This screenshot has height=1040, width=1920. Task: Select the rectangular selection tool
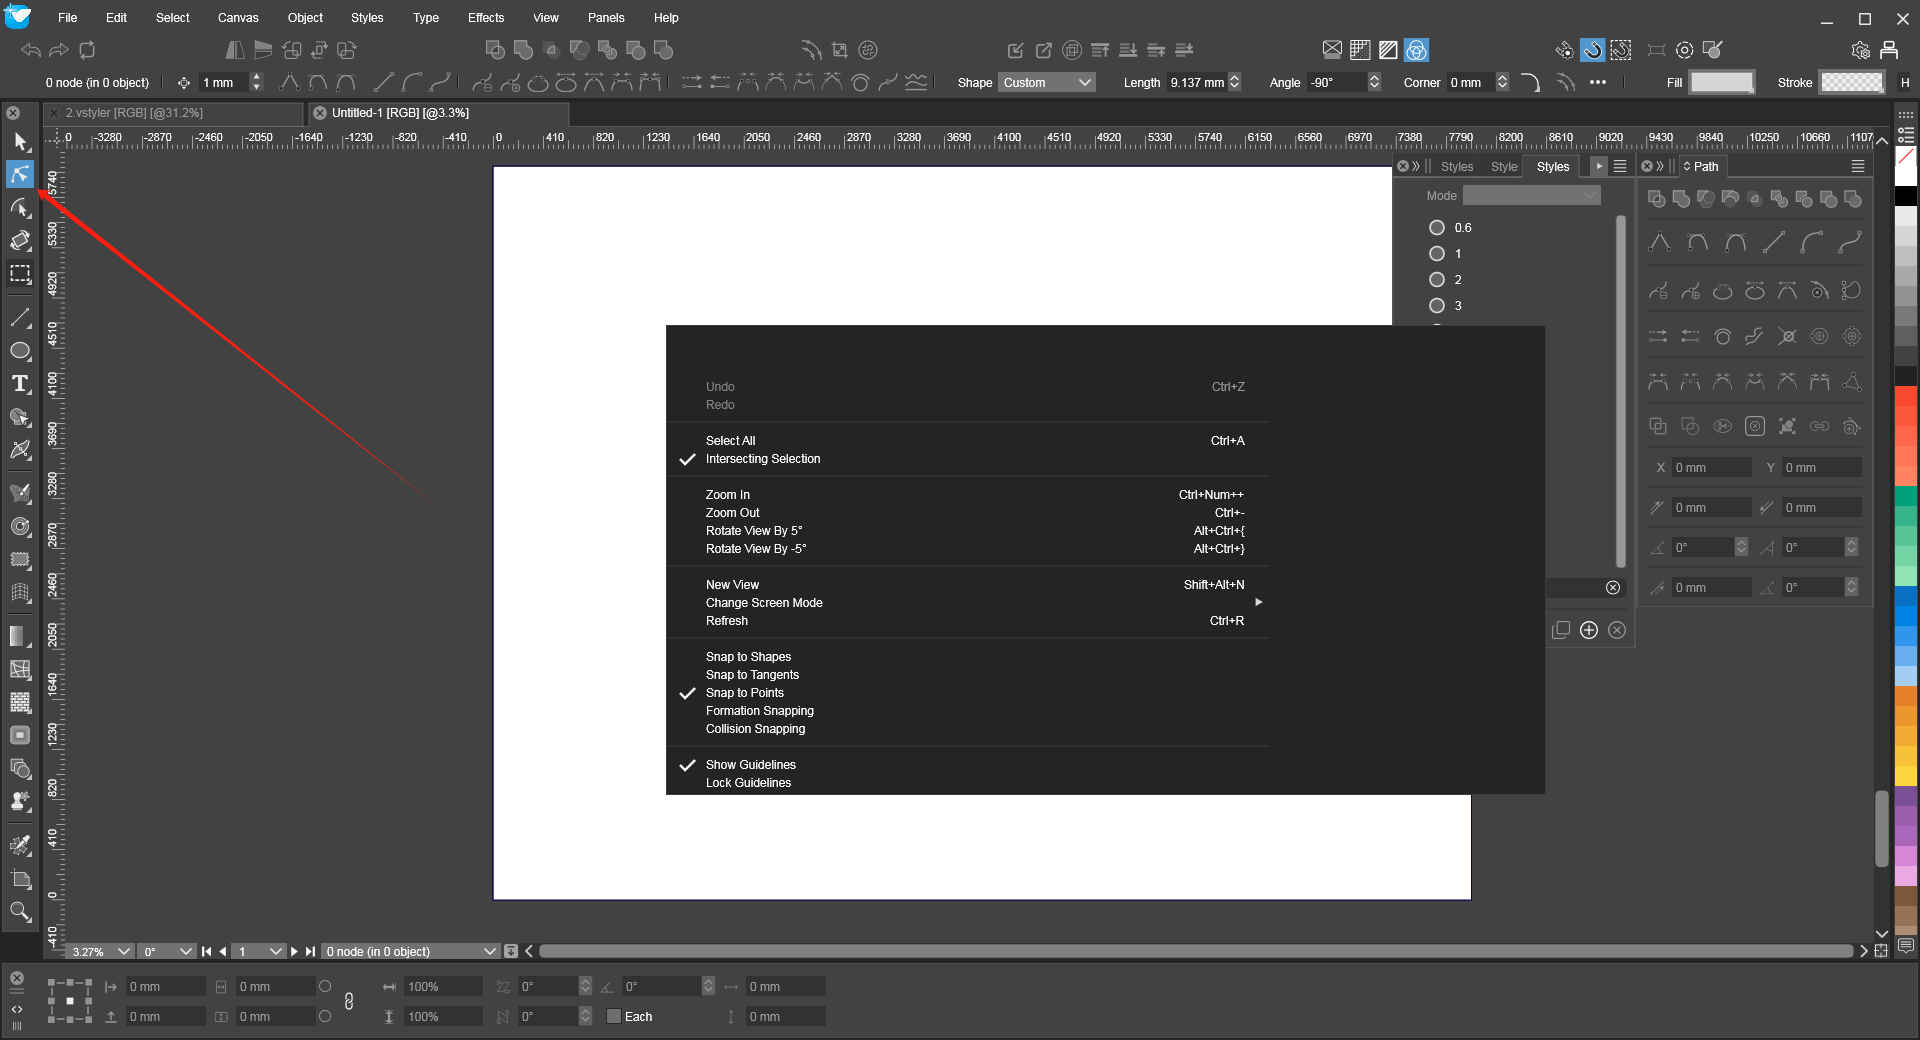20,274
